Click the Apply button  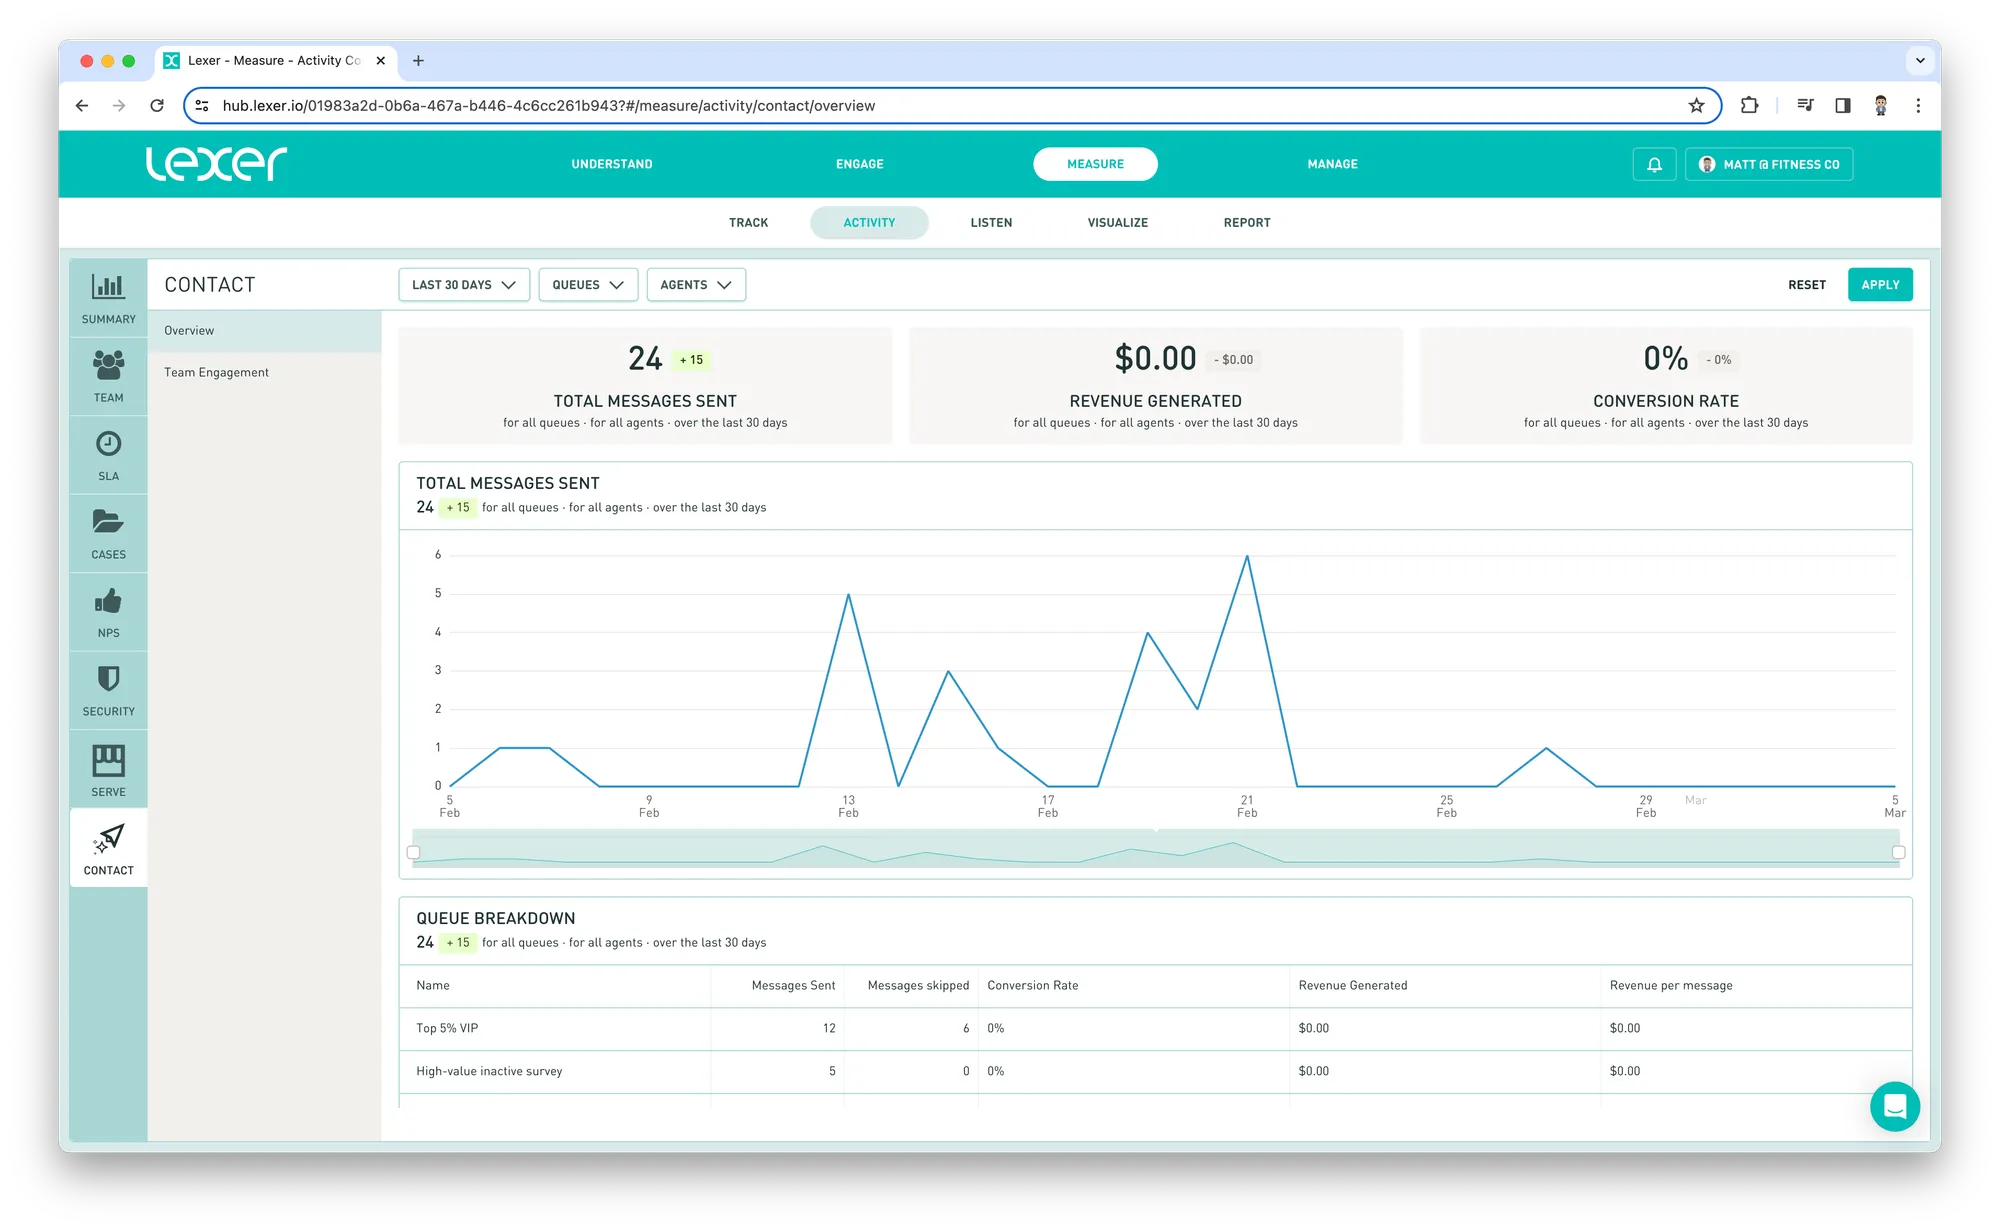(x=1879, y=285)
